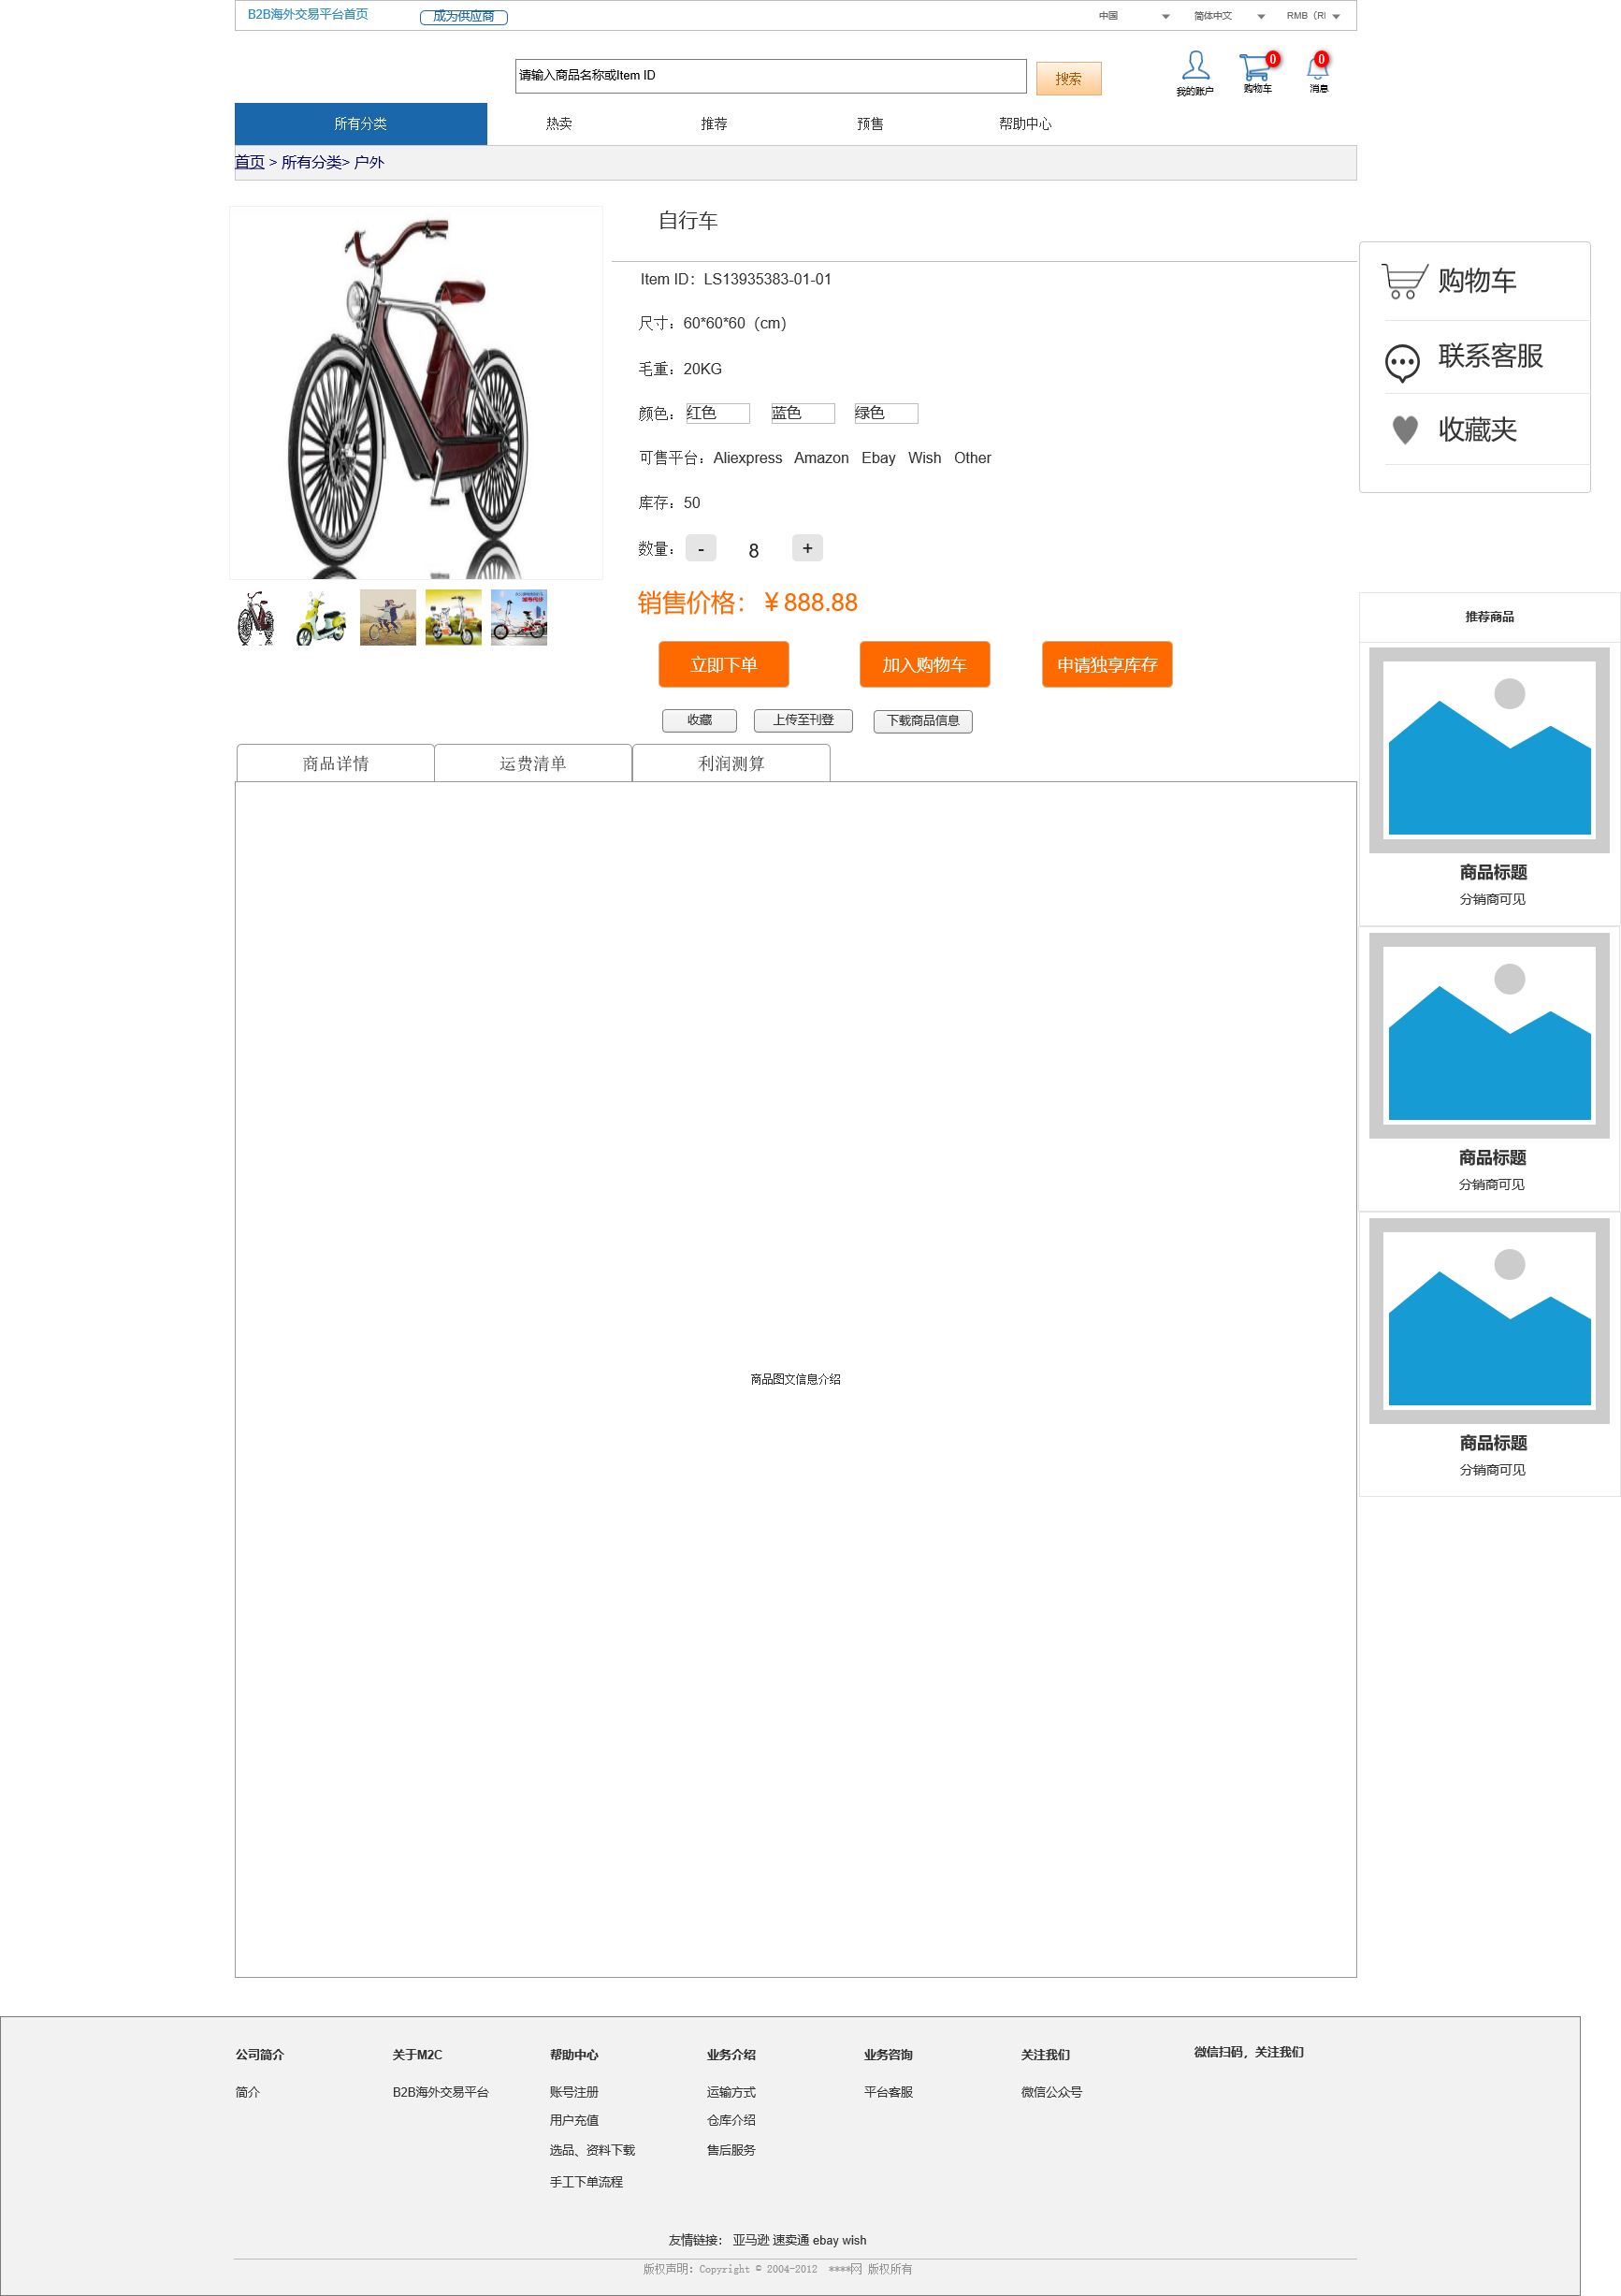Select the yellow scooter thumbnail
The image size is (1621, 2296).
coord(321,617)
